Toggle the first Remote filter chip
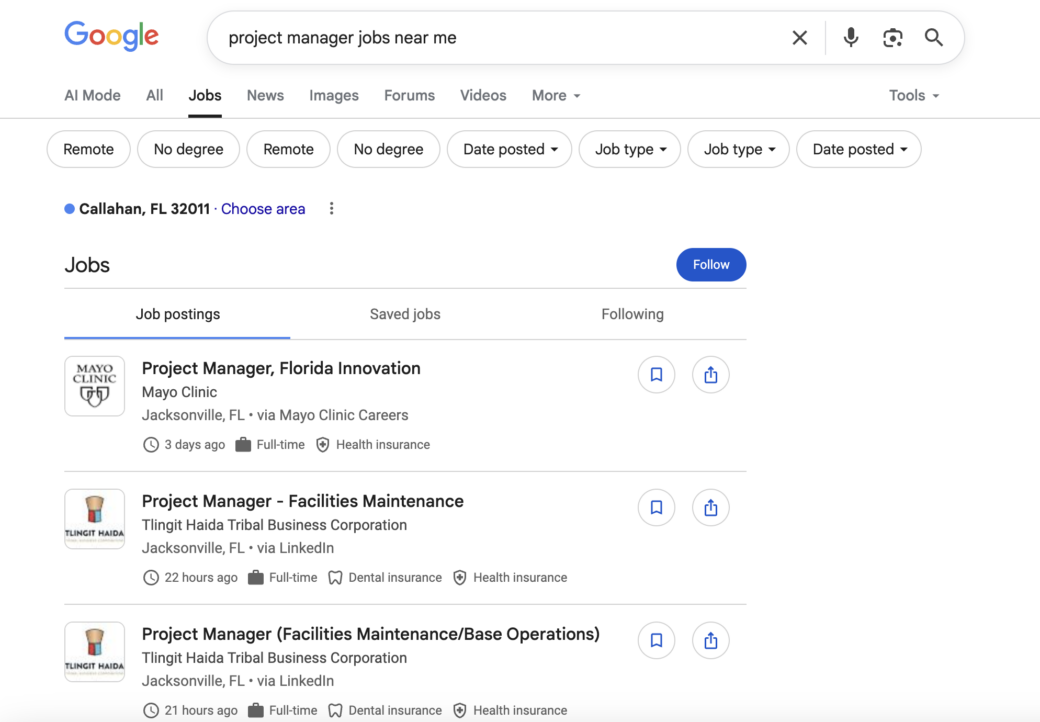This screenshot has height=722, width=1040. pyautogui.click(x=88, y=149)
